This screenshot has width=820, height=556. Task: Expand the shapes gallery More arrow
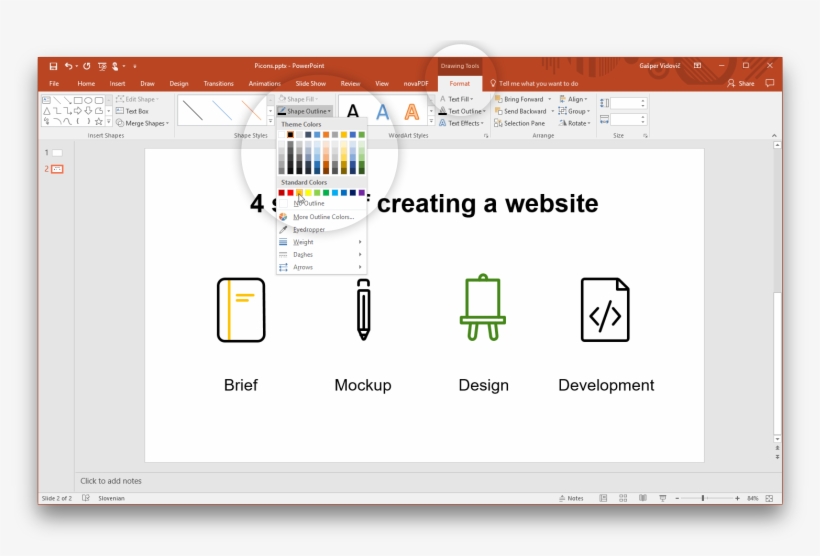[109, 121]
